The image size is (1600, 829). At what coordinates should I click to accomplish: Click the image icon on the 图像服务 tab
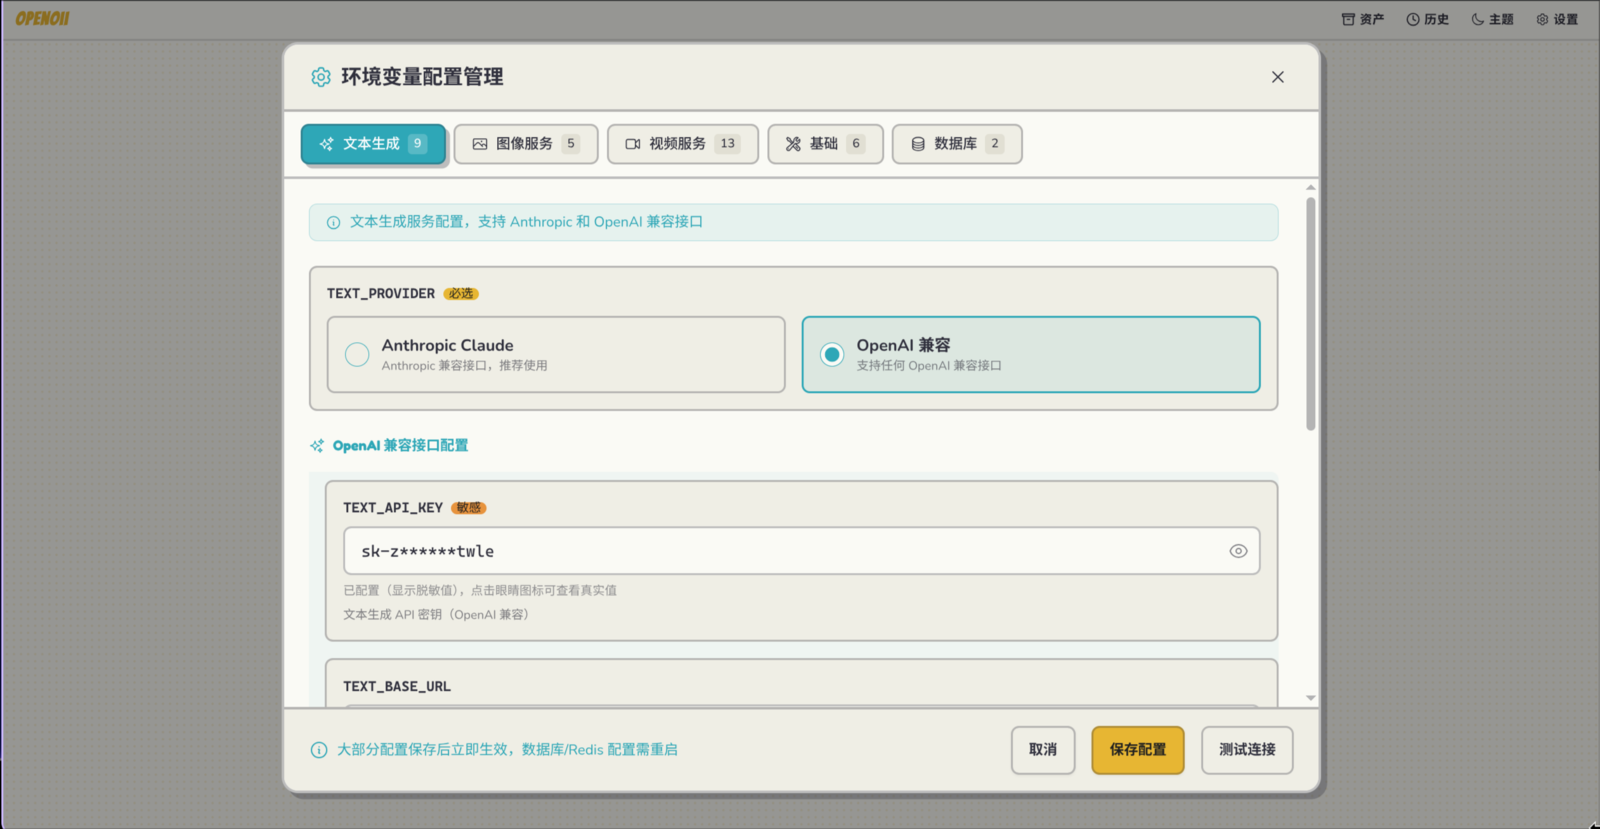480,144
